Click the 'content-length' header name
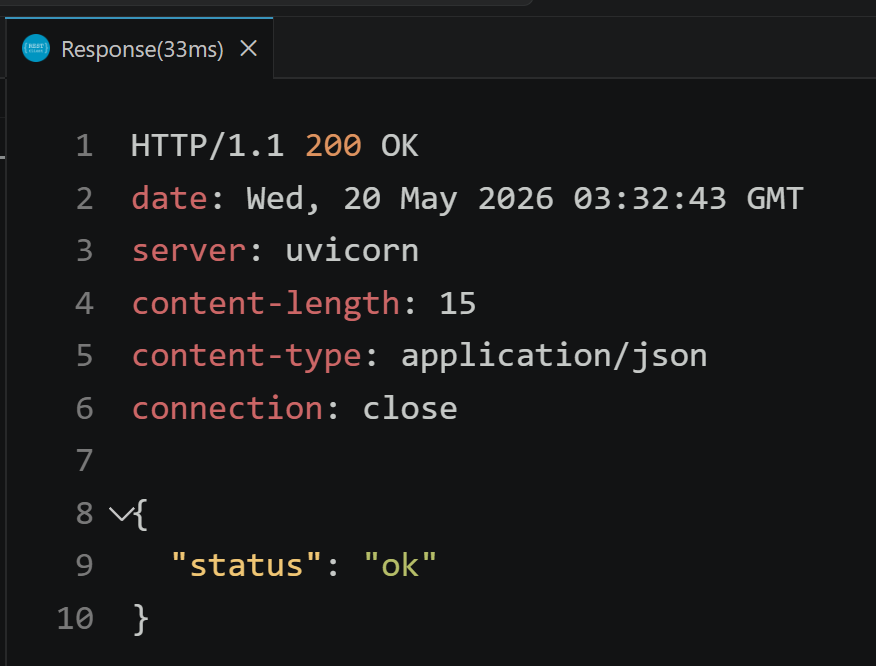Viewport: 876px width, 666px height. tap(265, 304)
